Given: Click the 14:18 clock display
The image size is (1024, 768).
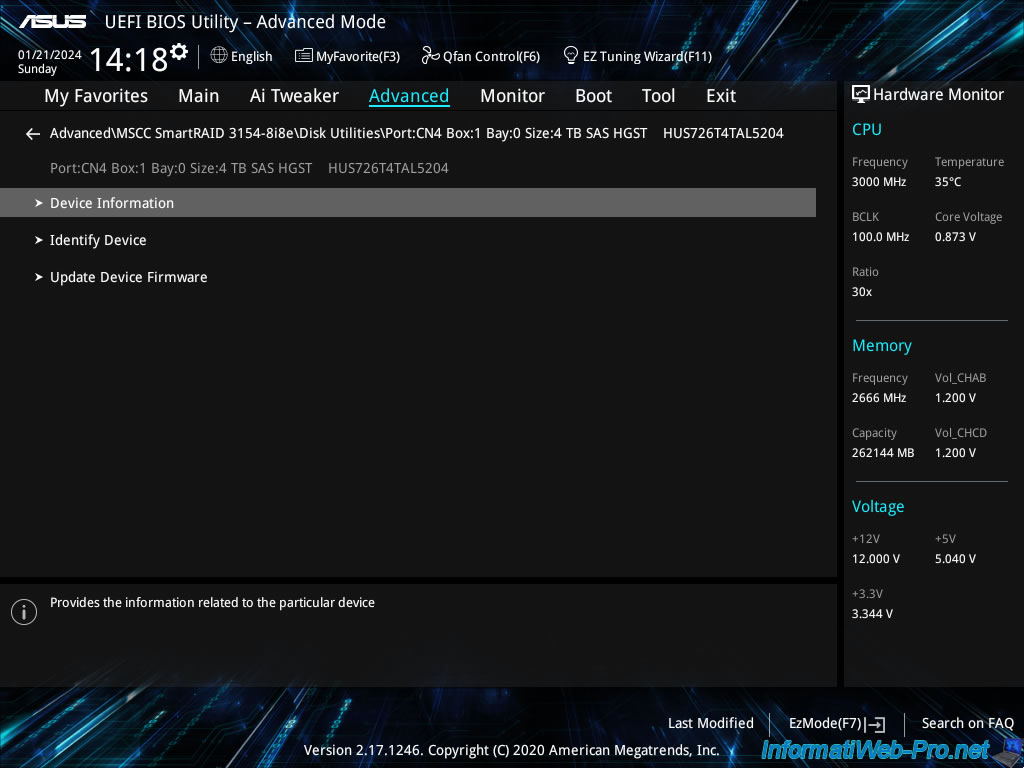Looking at the screenshot, I should click(128, 59).
